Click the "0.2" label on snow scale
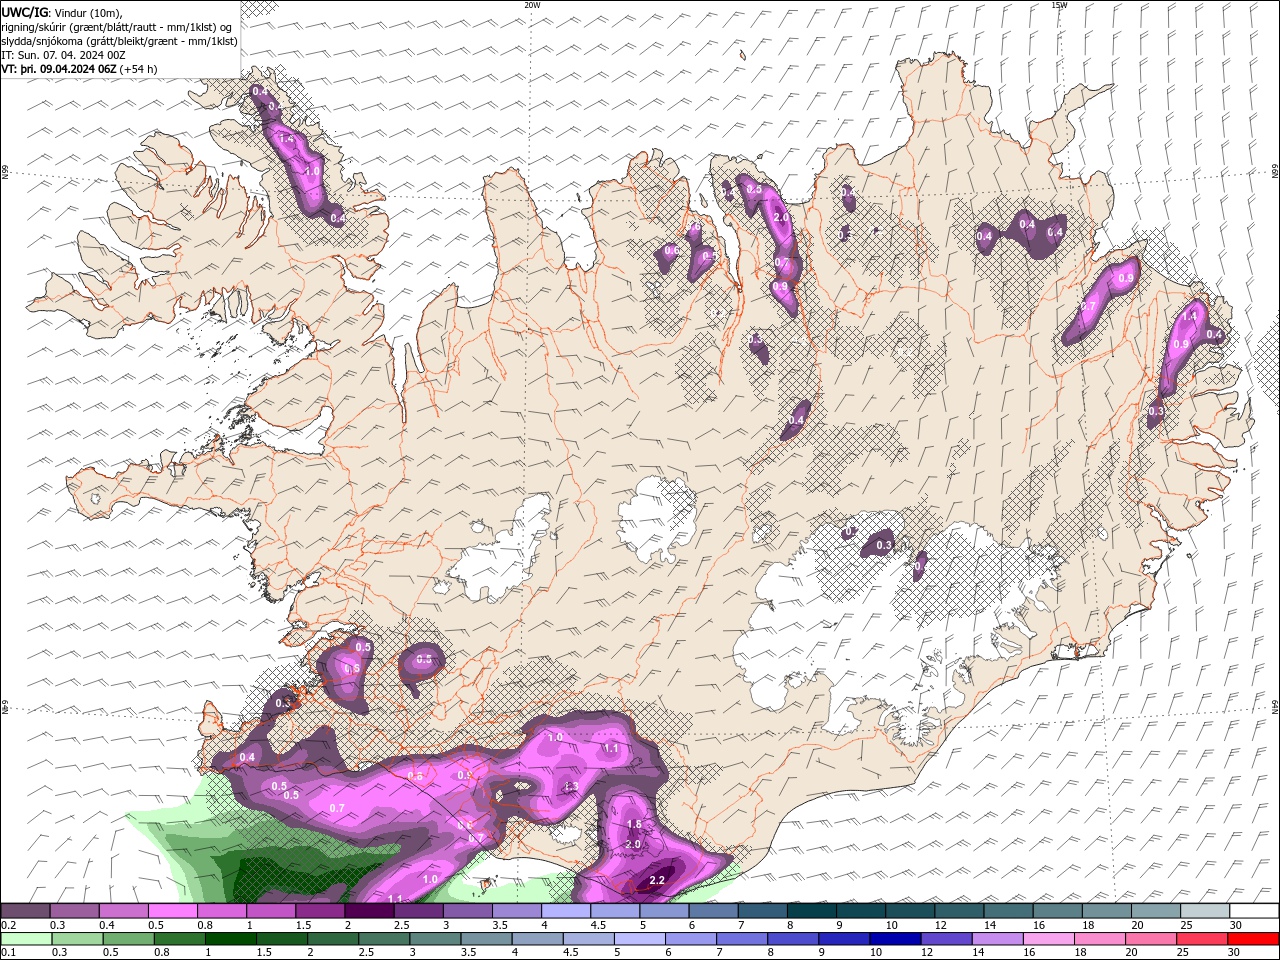The height and width of the screenshot is (960, 1280). 9,925
